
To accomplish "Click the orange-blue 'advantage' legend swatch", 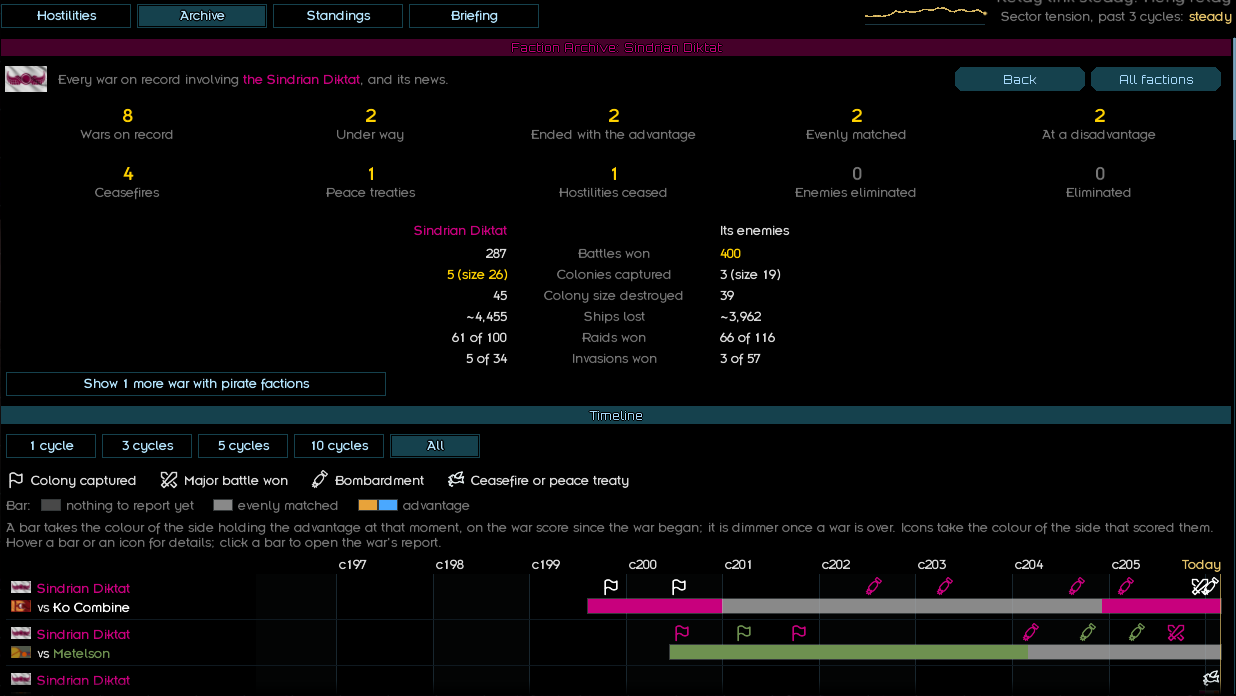I will (379, 506).
